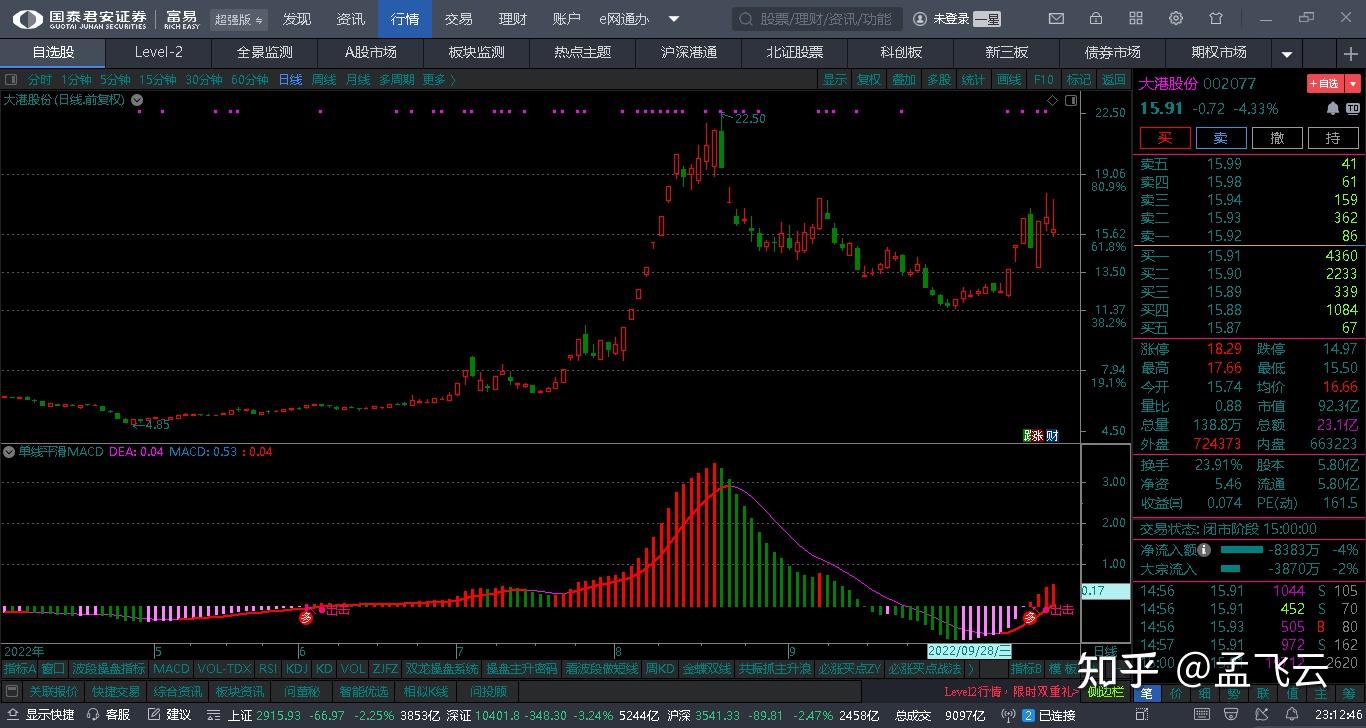Open the 行情 menu
The height and width of the screenshot is (728, 1366).
point(404,19)
